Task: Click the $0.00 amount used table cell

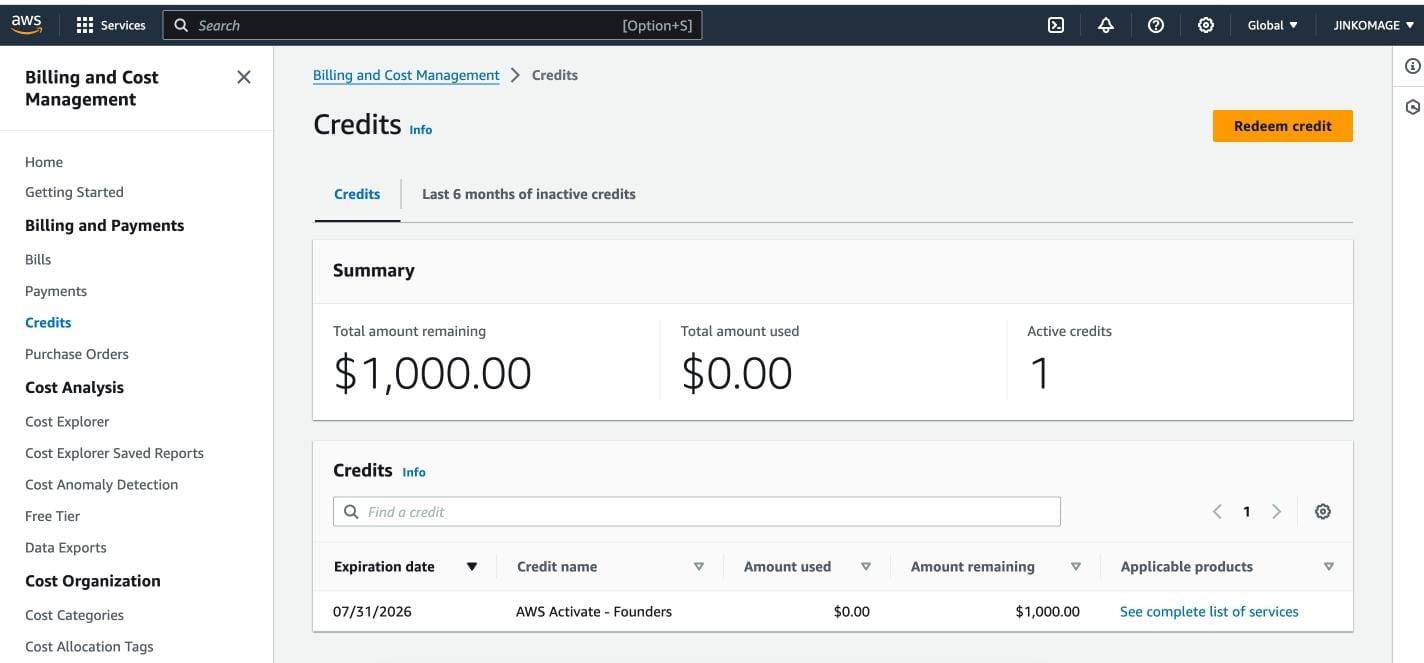Action: tap(852, 611)
